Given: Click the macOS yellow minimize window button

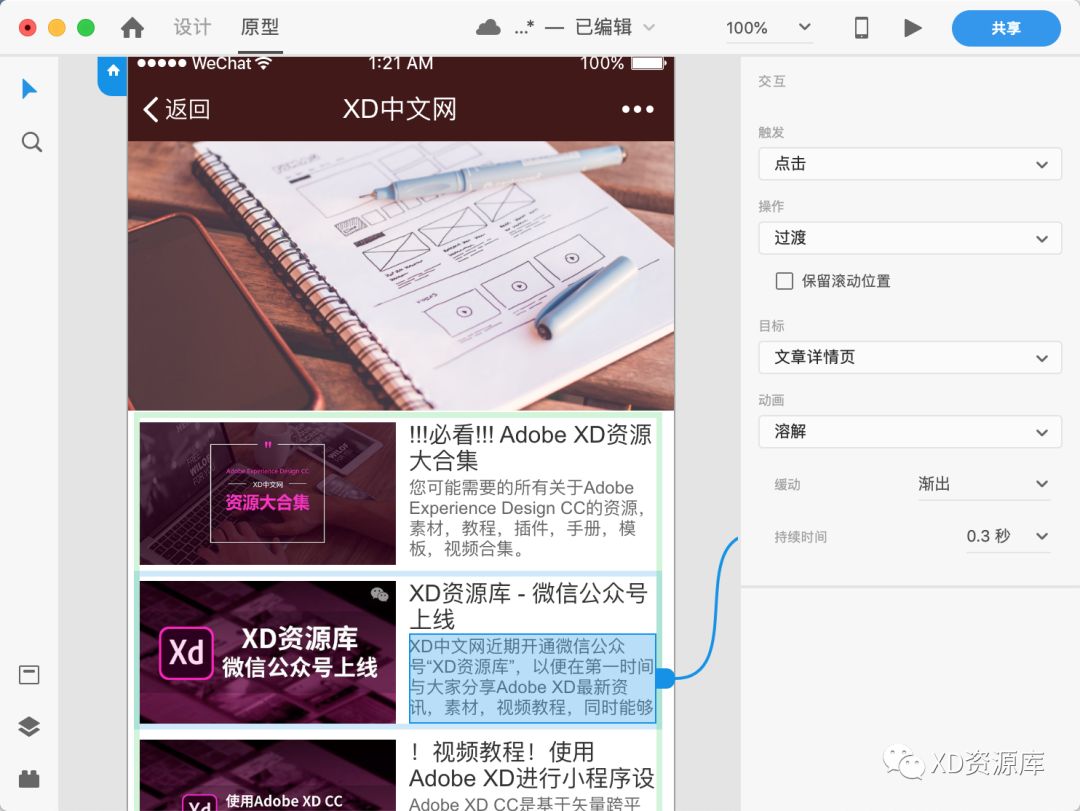Looking at the screenshot, I should point(56,28).
